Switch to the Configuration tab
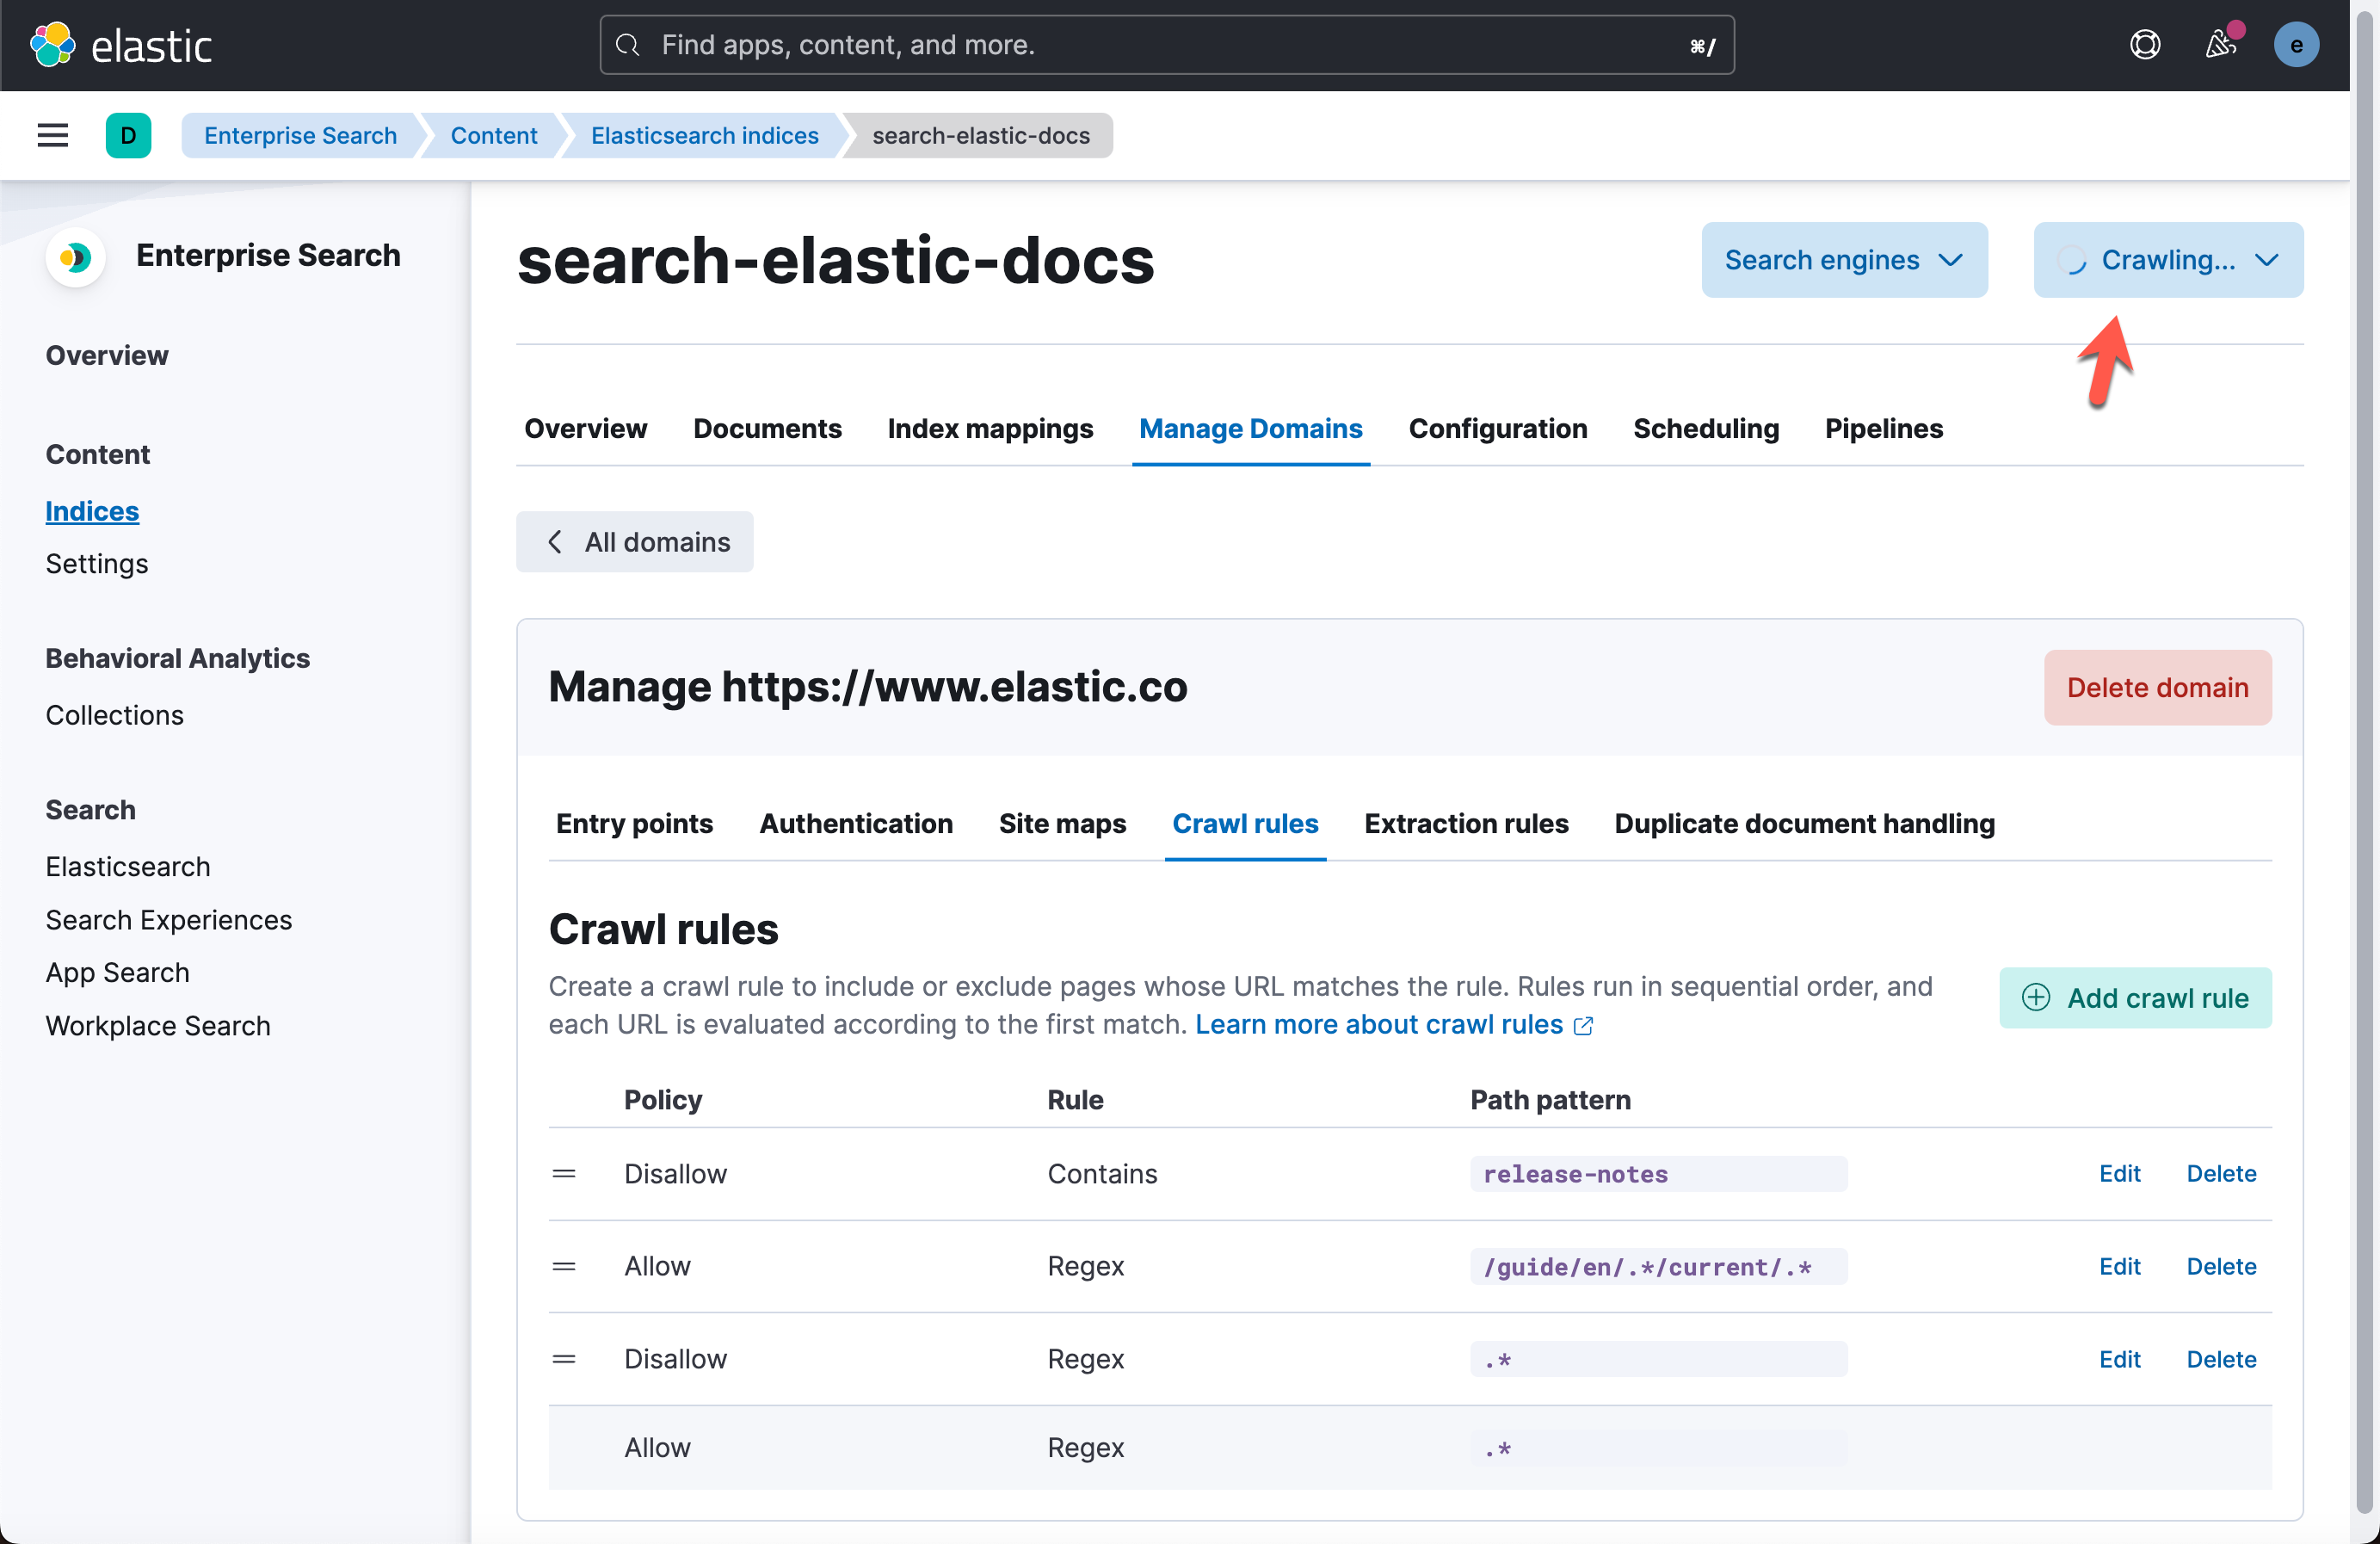The image size is (2380, 1544). coord(1497,429)
